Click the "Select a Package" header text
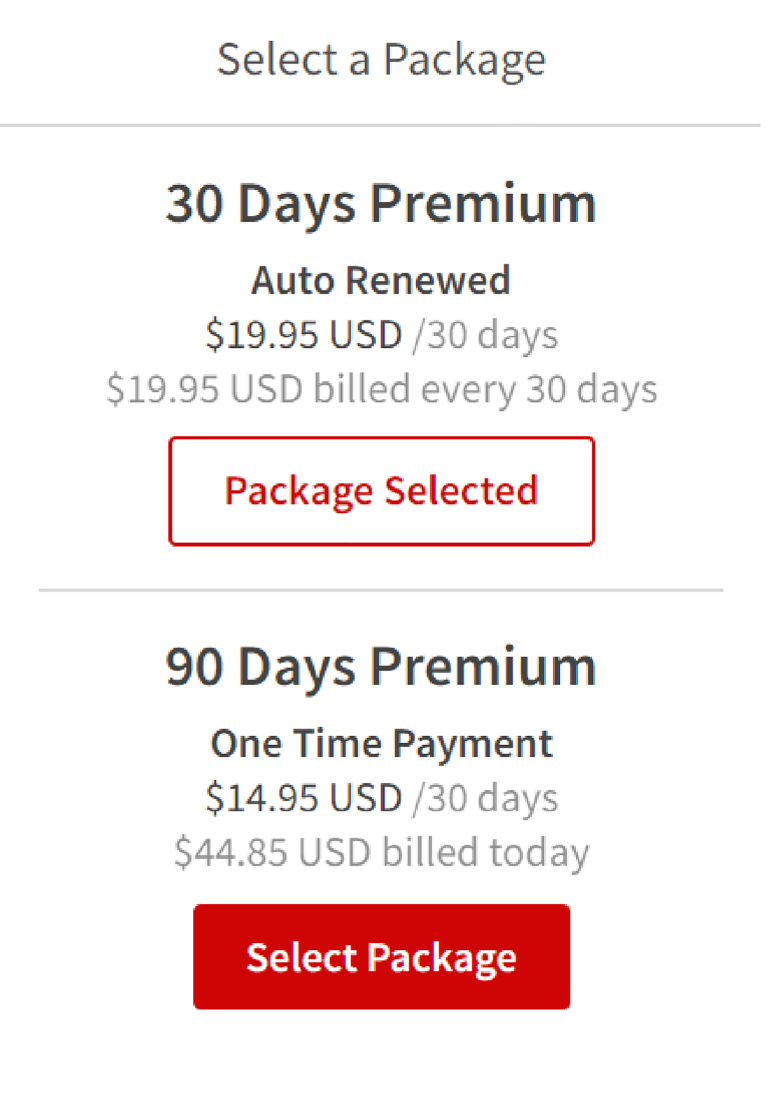 [381, 59]
